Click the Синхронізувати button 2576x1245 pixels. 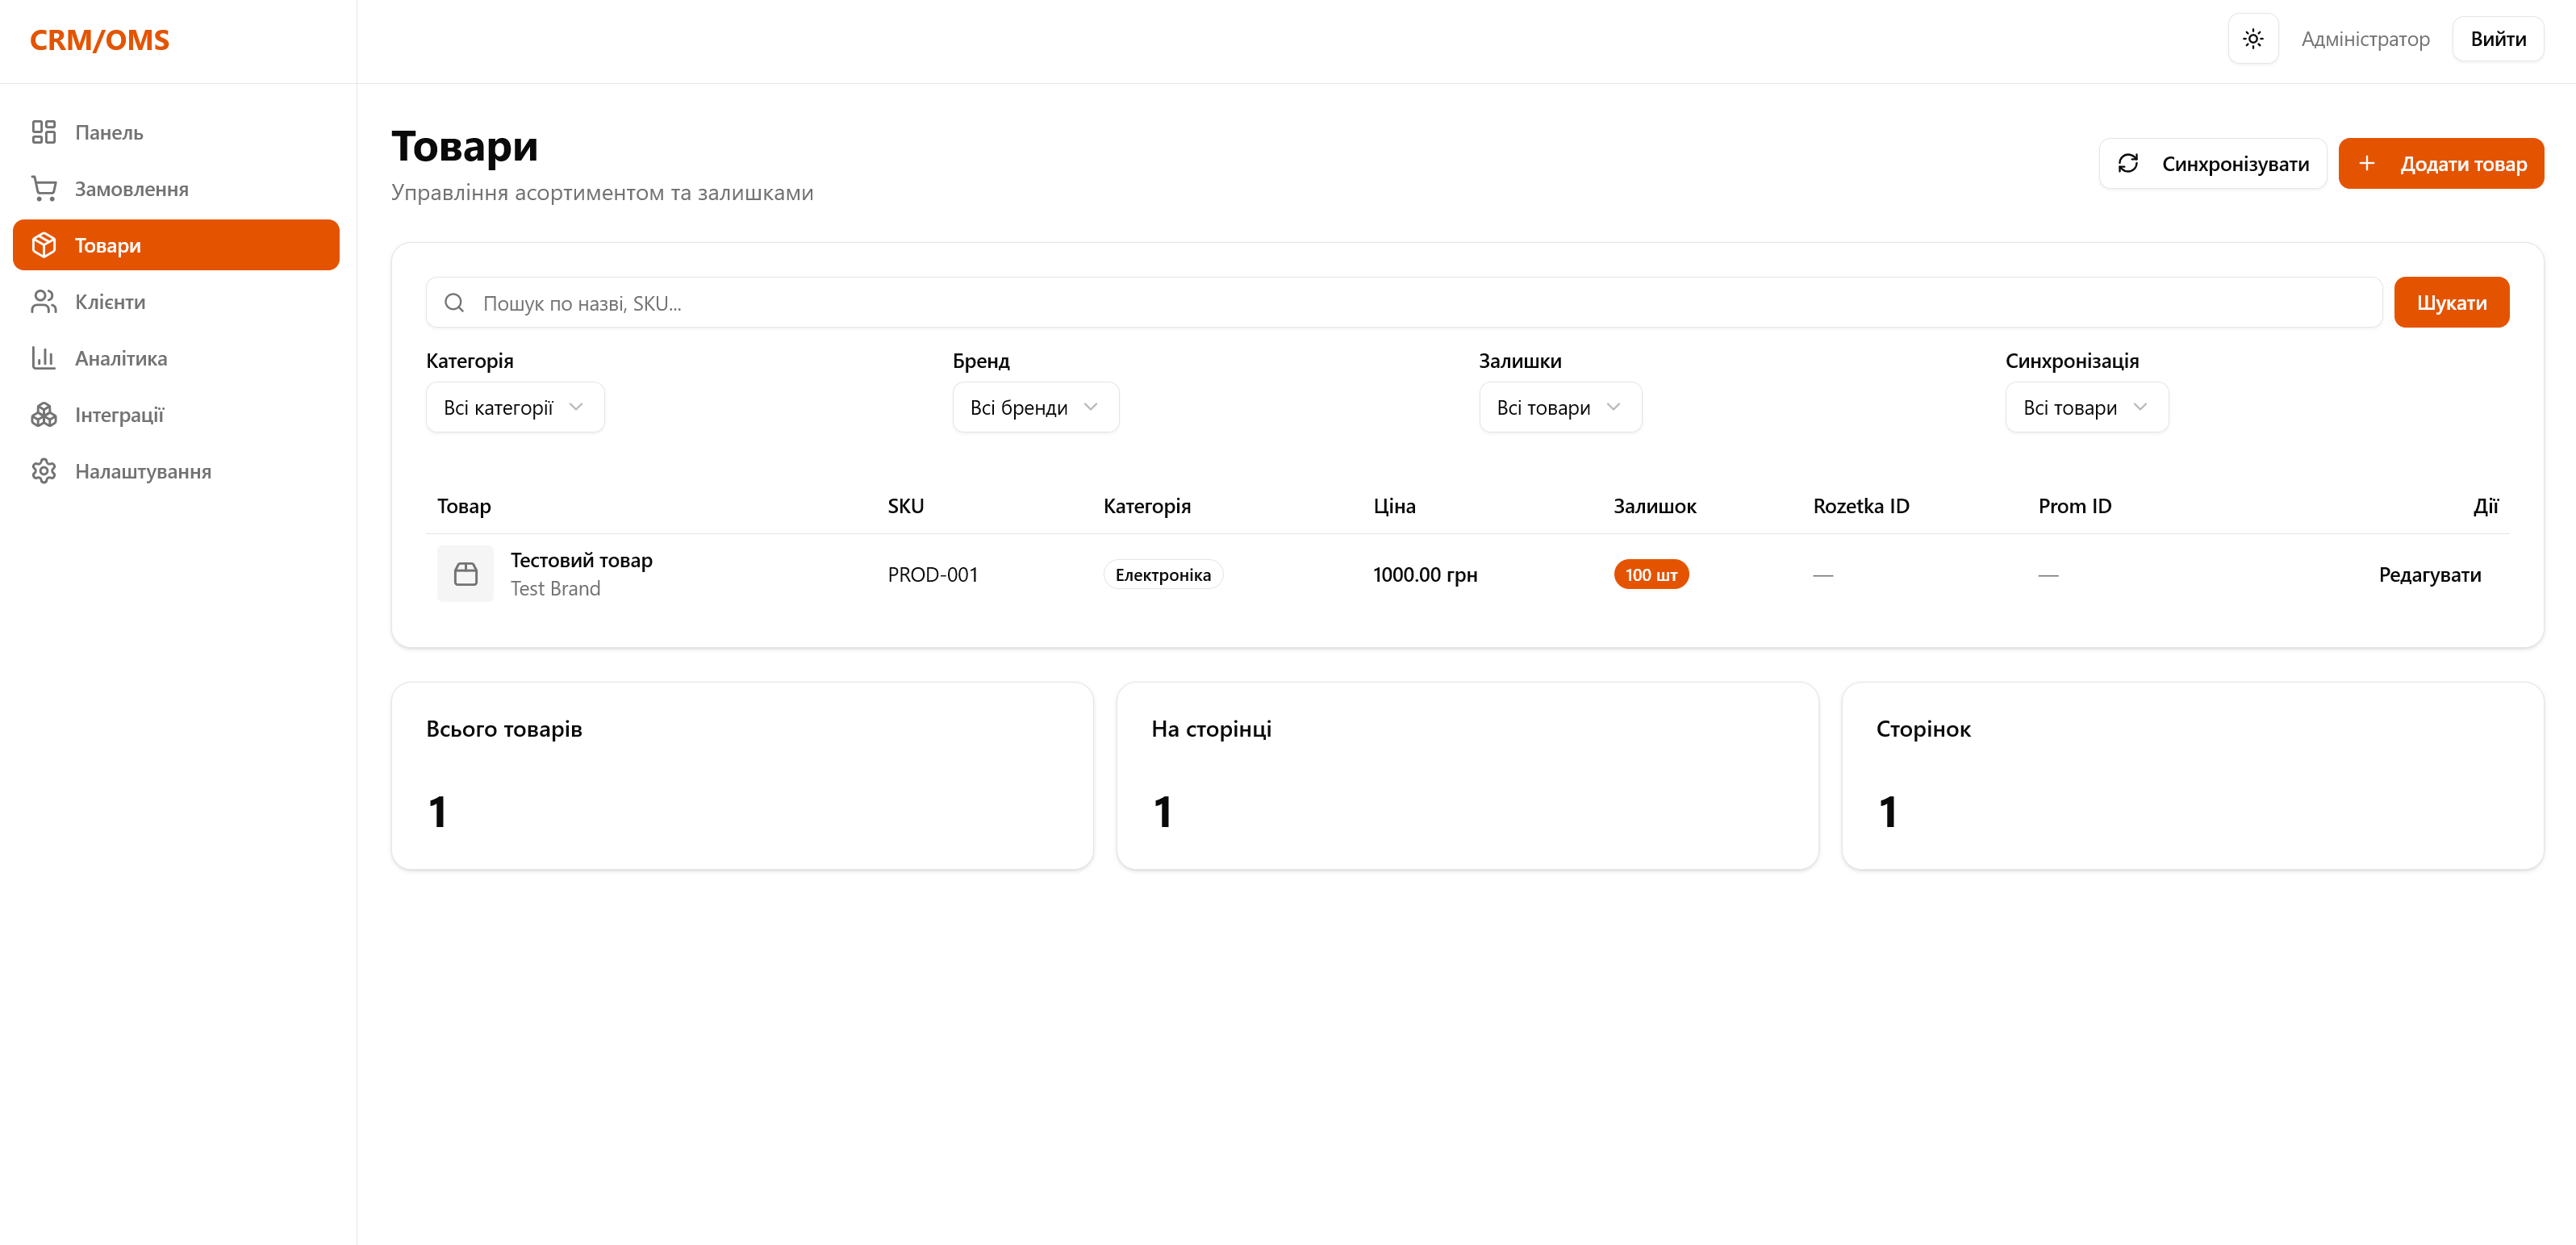click(2212, 163)
